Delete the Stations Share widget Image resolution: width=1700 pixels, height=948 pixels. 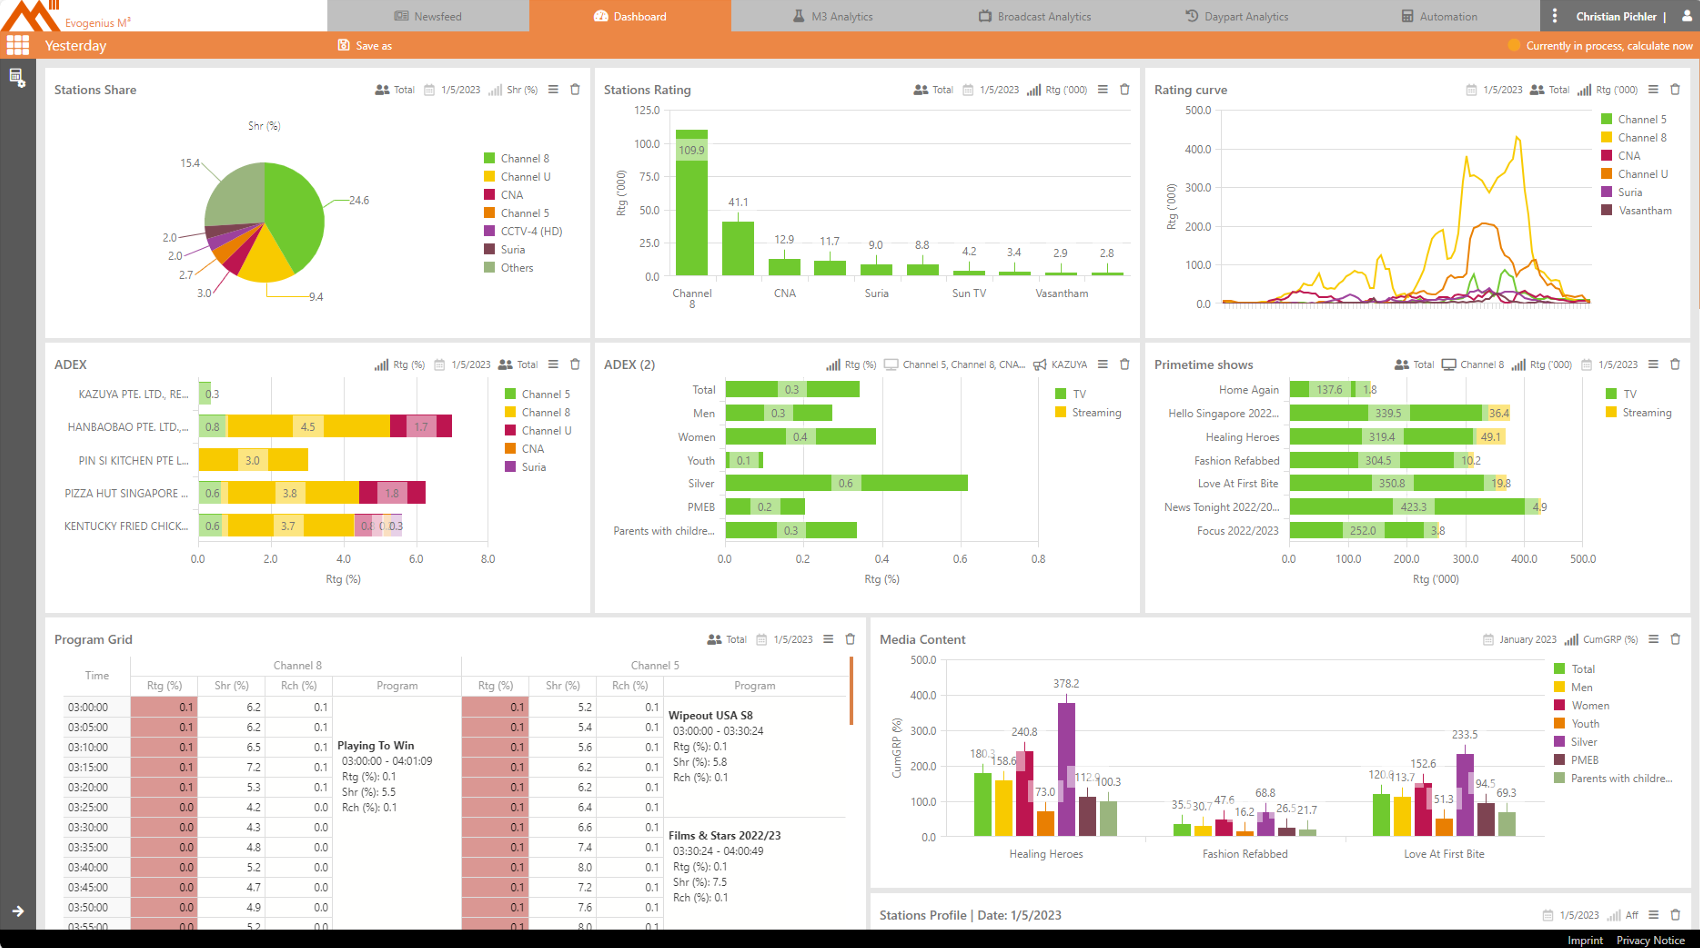point(575,89)
